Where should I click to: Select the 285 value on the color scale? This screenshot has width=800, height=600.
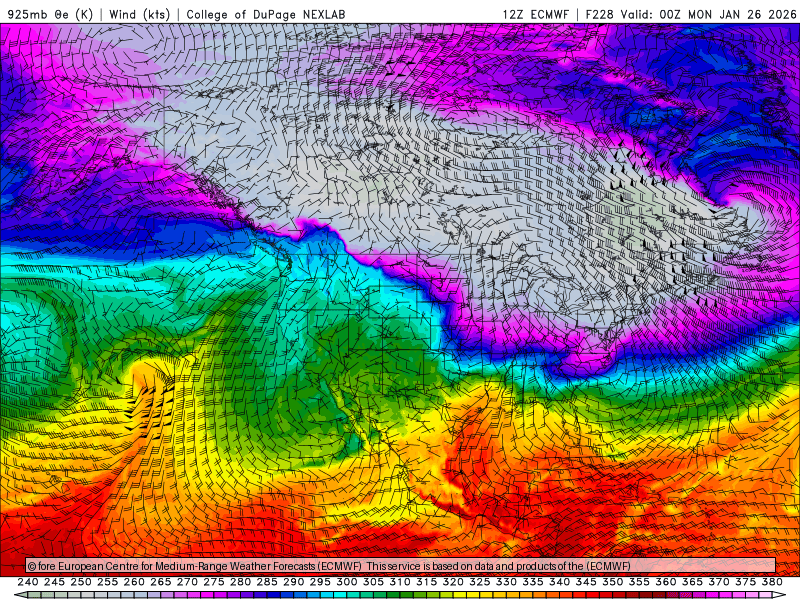coord(267,582)
